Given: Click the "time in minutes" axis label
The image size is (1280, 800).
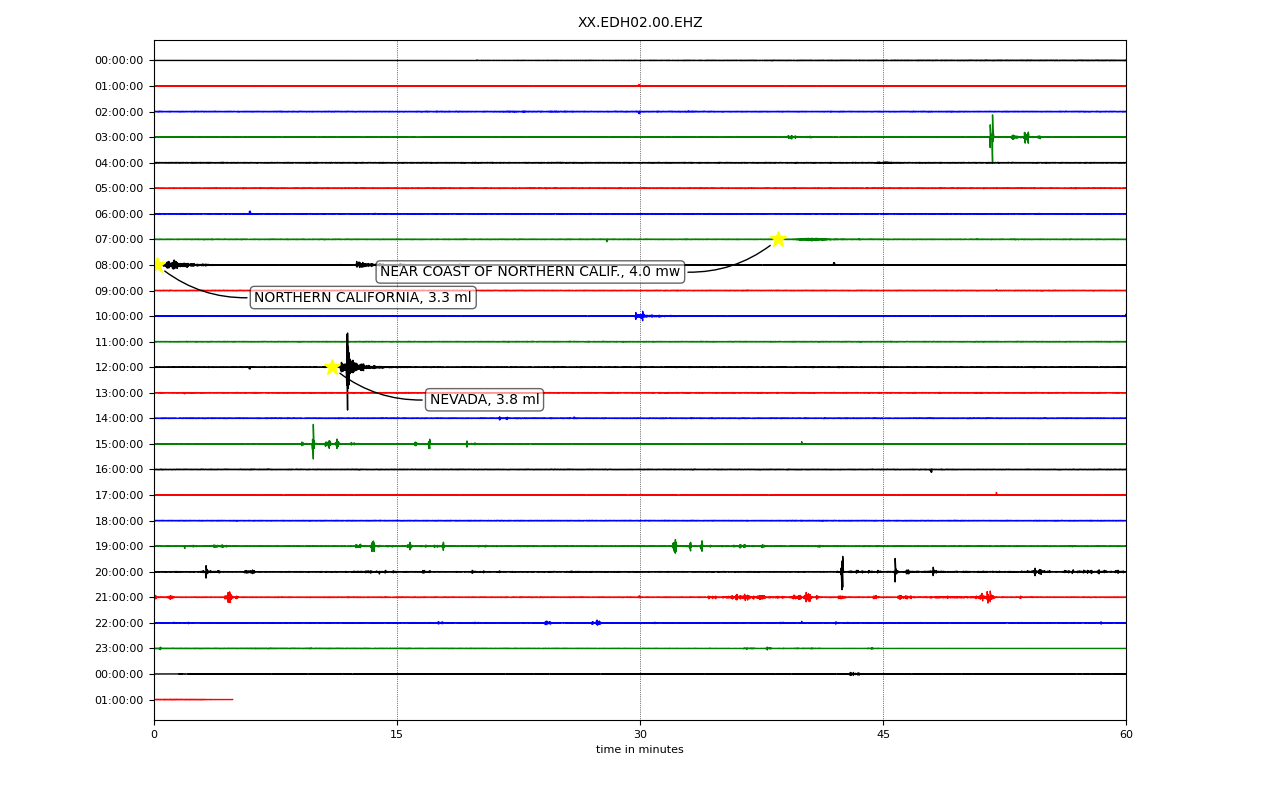Looking at the screenshot, I should tap(640, 750).
